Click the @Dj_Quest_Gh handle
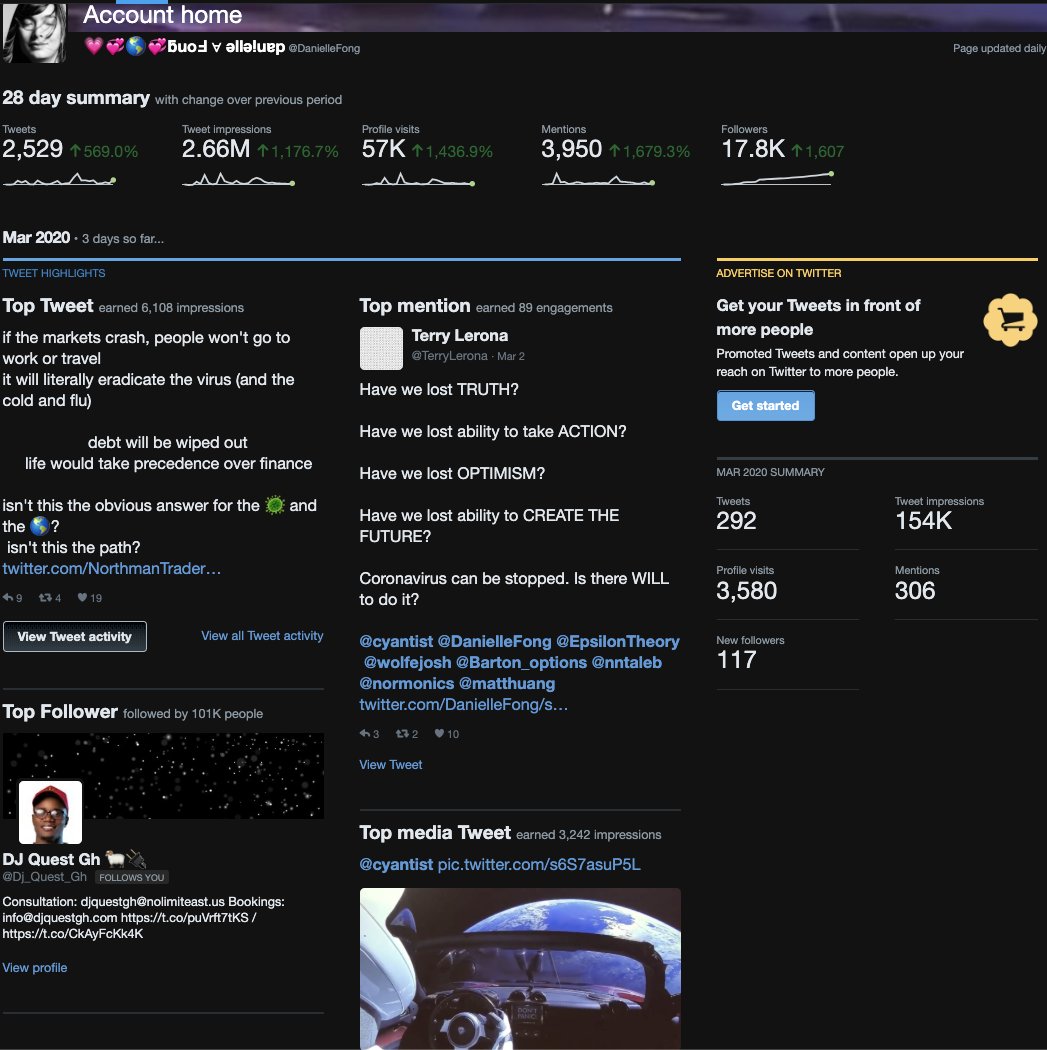Screen dimensions: 1047x1050 (x=44, y=877)
